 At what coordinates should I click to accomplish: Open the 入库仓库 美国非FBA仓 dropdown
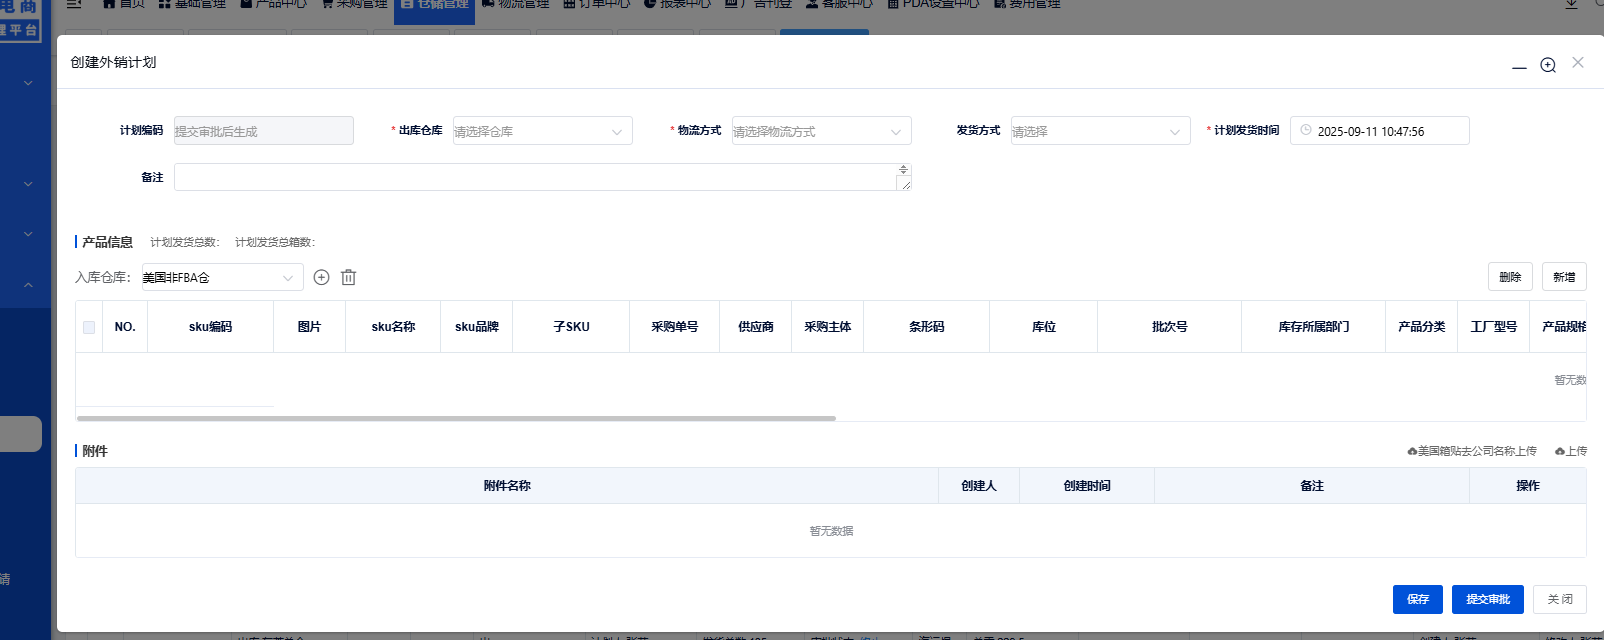pyautogui.click(x=223, y=277)
